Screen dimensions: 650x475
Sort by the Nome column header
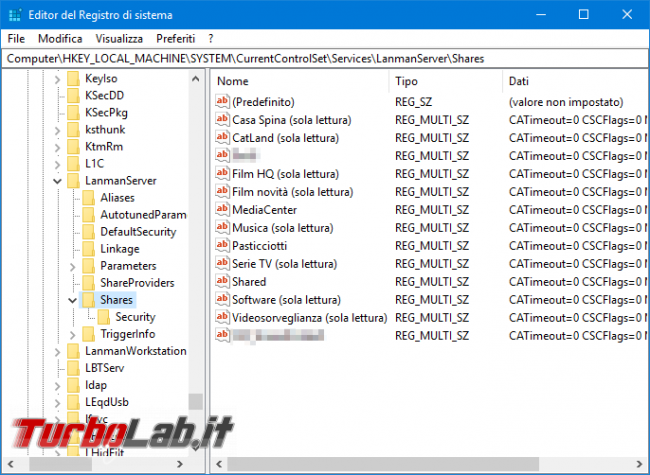click(x=301, y=81)
